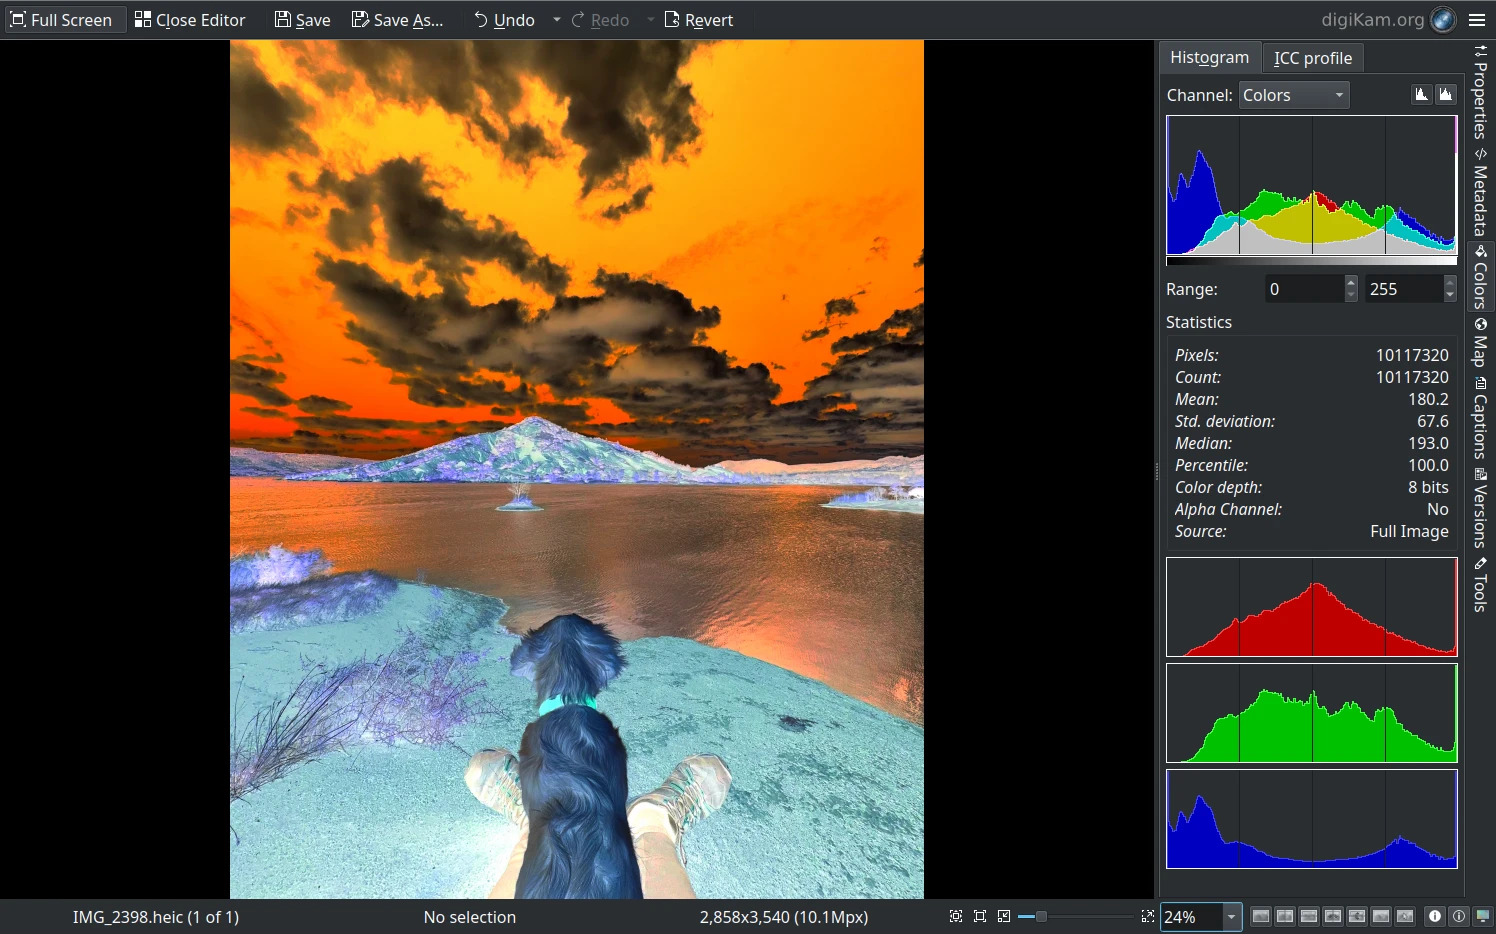Click the Revert button
This screenshot has height=934, width=1496.
coord(699,19)
